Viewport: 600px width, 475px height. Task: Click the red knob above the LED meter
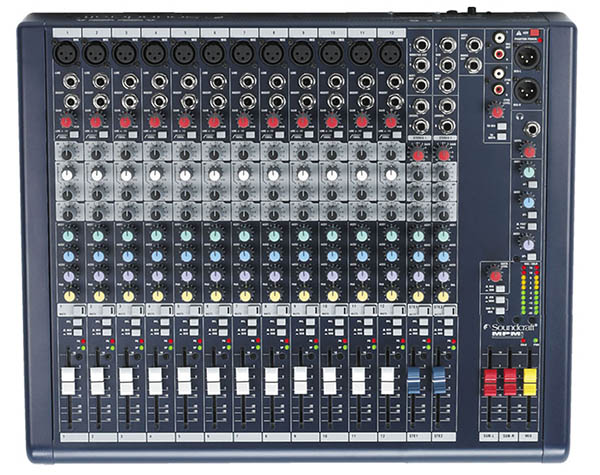[494, 276]
